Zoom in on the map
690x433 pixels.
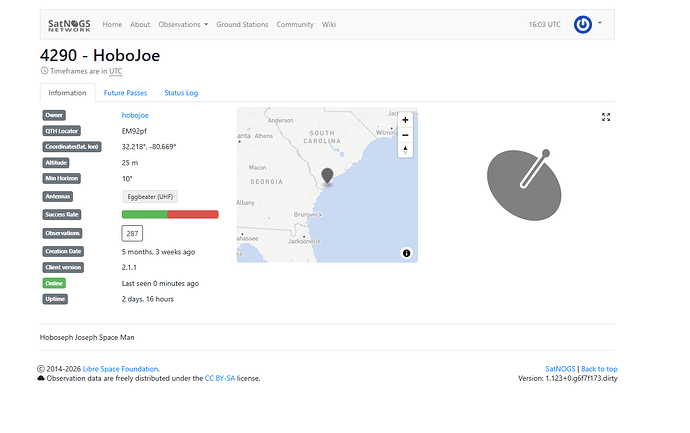coord(405,120)
